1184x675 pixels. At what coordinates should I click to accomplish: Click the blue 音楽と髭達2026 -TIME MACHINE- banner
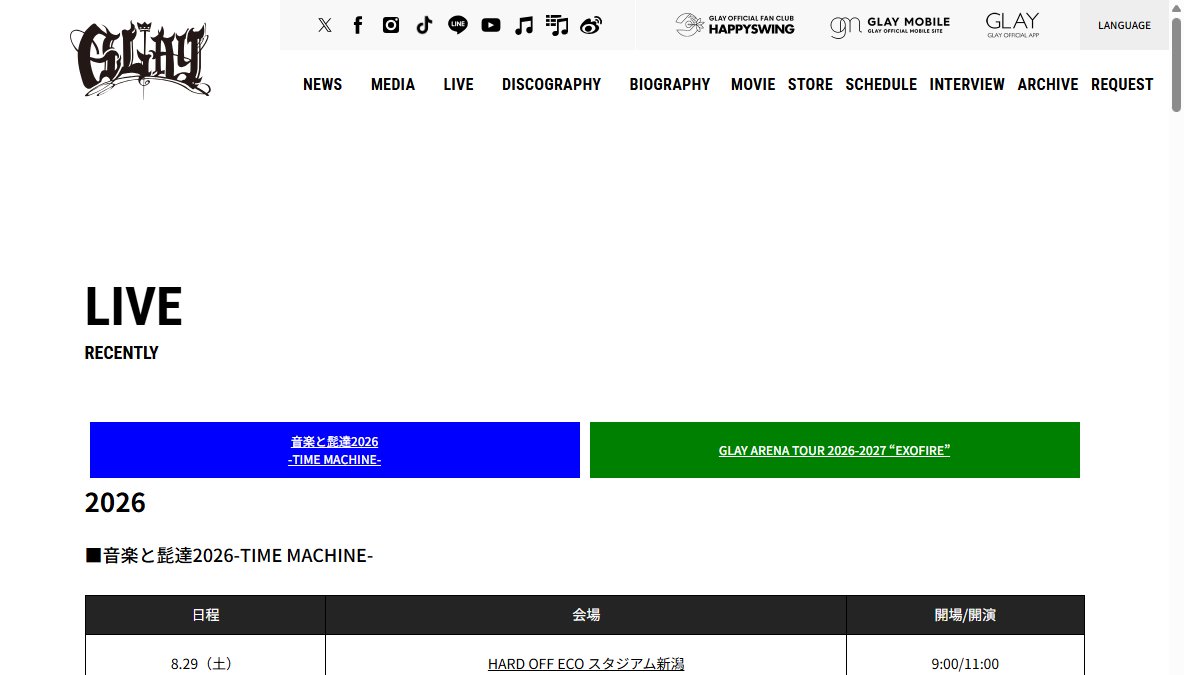coord(335,450)
